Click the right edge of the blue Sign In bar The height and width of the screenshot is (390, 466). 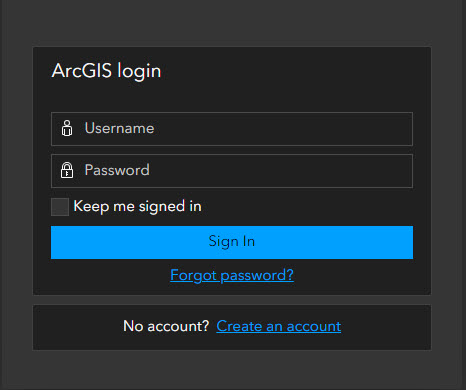406,242
